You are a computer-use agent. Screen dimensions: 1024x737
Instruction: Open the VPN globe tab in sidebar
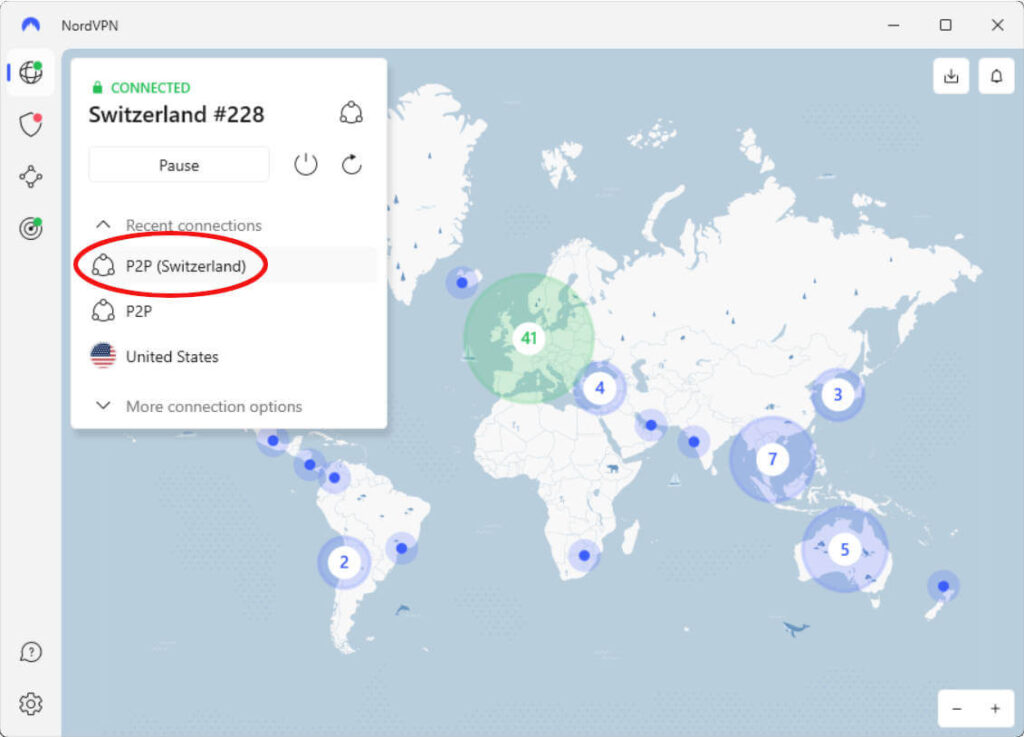(x=31, y=72)
